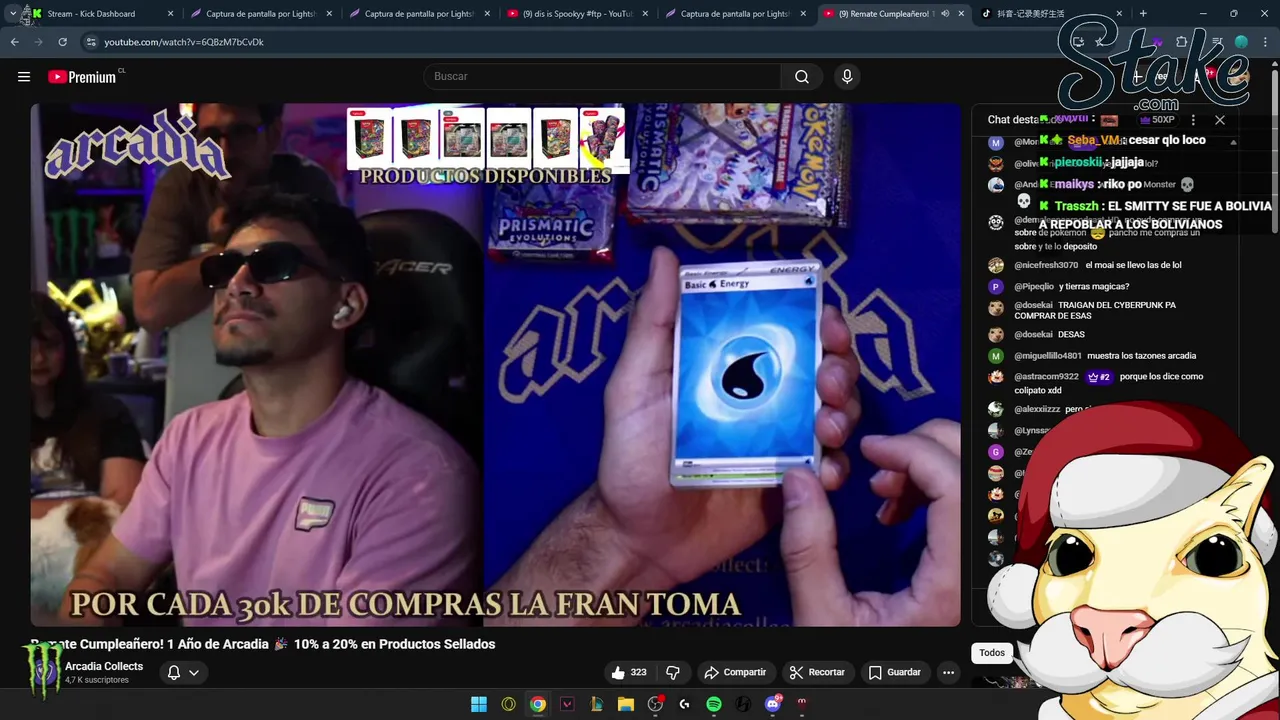Open Arcadia Collects channel name link

(x=104, y=666)
